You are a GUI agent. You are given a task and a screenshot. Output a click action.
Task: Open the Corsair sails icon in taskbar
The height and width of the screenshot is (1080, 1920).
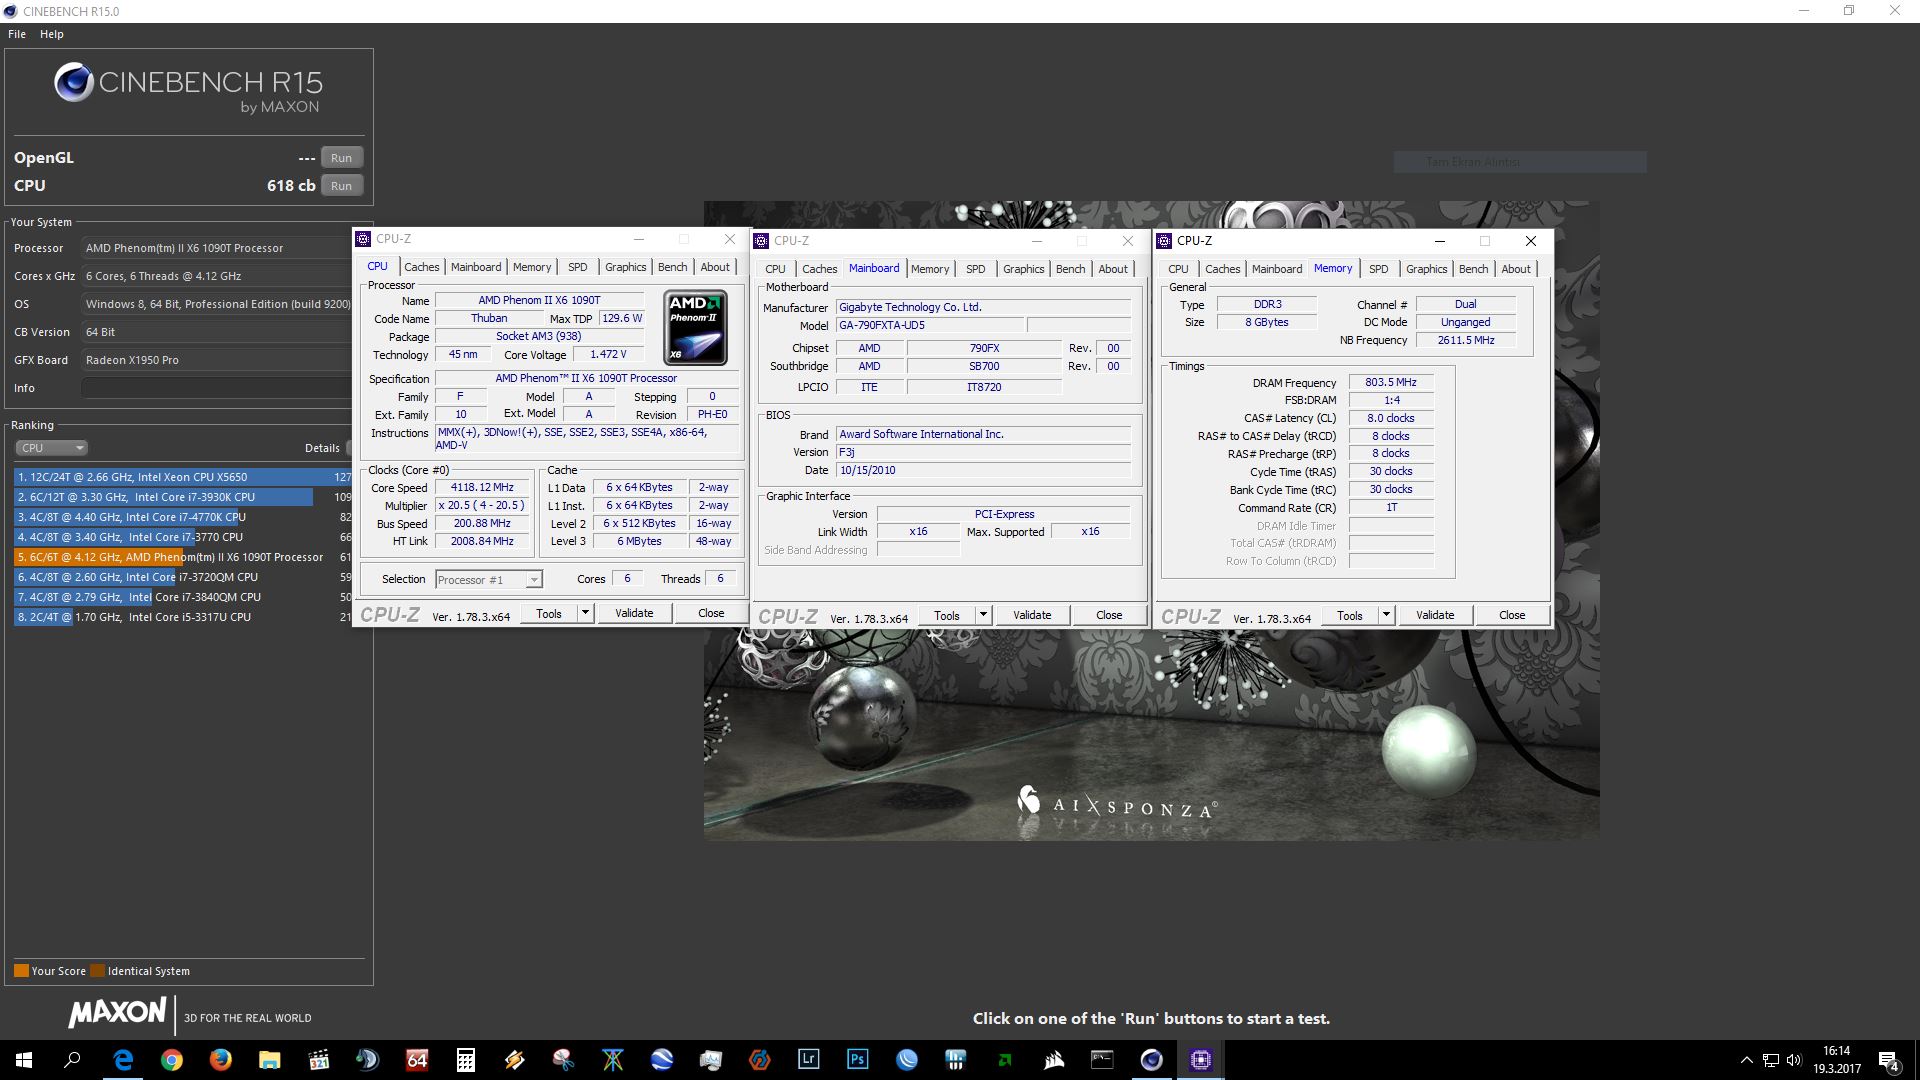pyautogui.click(x=1054, y=1060)
